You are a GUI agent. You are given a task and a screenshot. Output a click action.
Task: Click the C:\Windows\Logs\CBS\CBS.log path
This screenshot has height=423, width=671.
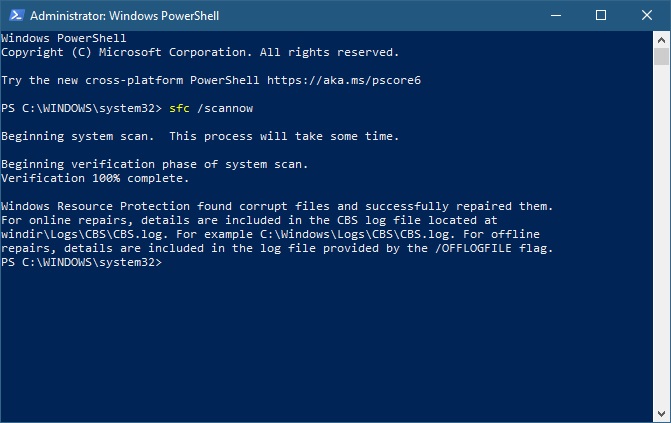(x=355, y=234)
